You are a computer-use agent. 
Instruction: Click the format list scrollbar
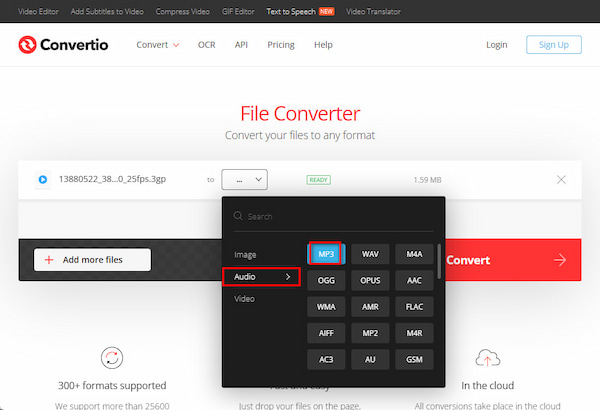click(439, 261)
